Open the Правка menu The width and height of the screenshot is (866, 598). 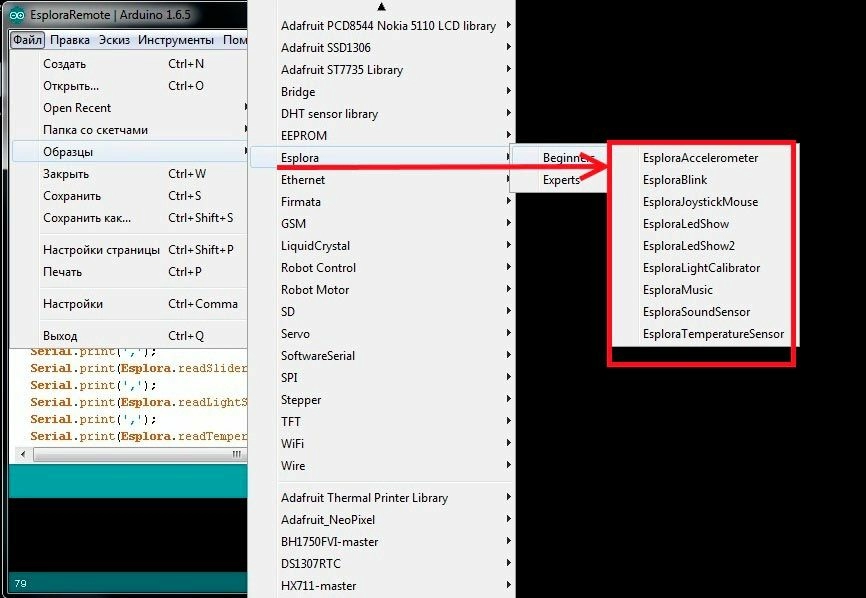(70, 40)
